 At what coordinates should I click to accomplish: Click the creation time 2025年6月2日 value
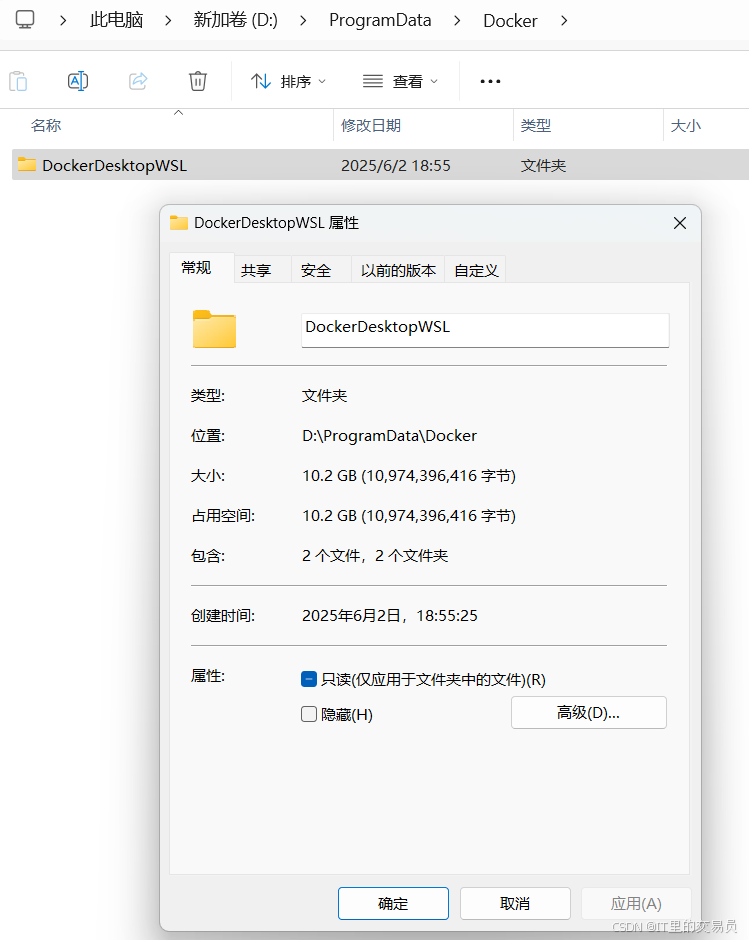[x=390, y=616]
